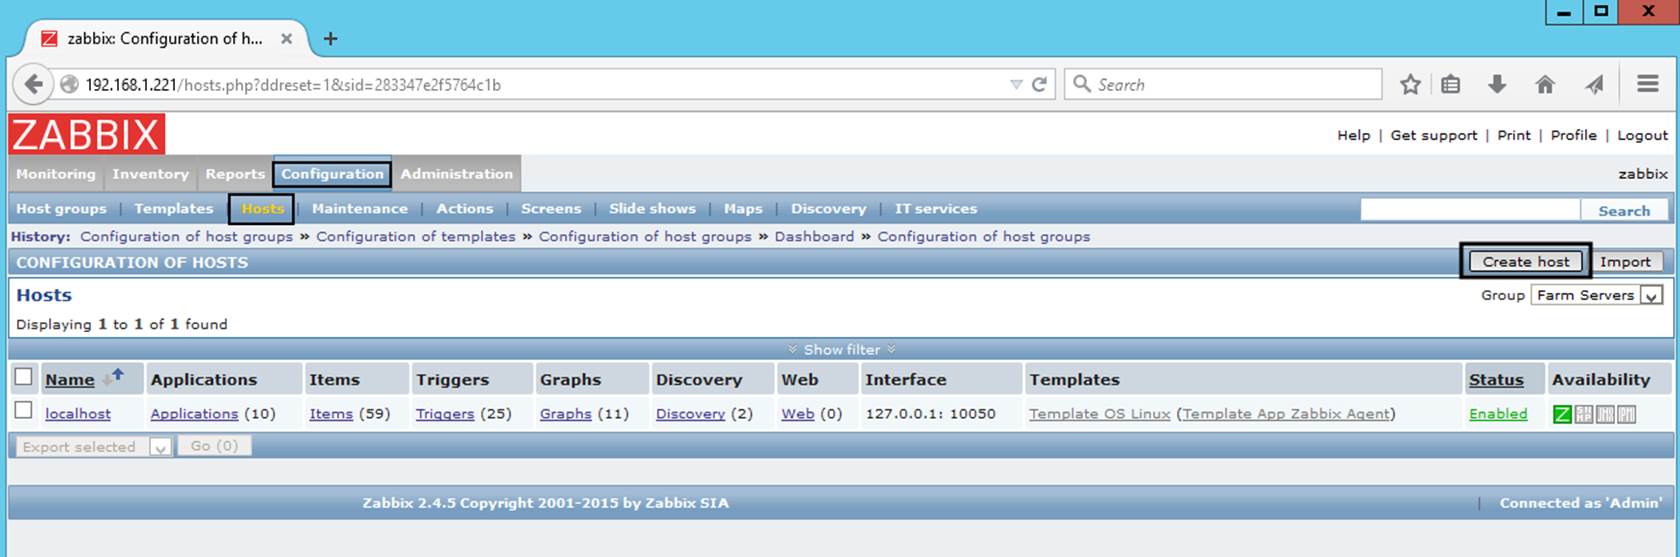Screen dimensions: 1680x557
Task: Open the URL history dropdown arrow
Action: pyautogui.click(x=1016, y=85)
